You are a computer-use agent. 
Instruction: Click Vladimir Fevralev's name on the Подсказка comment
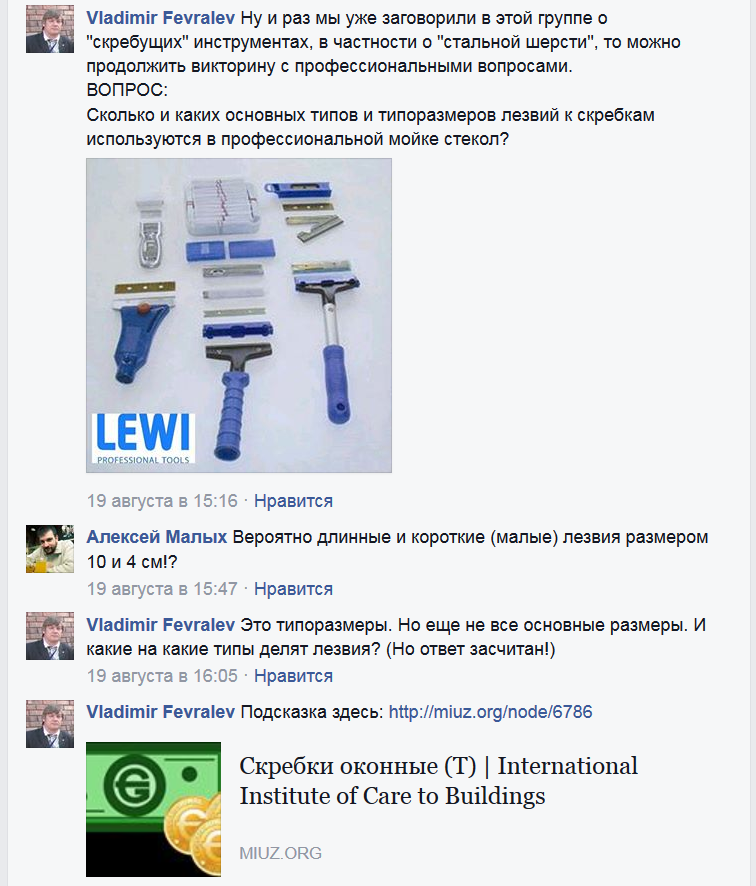(160, 712)
